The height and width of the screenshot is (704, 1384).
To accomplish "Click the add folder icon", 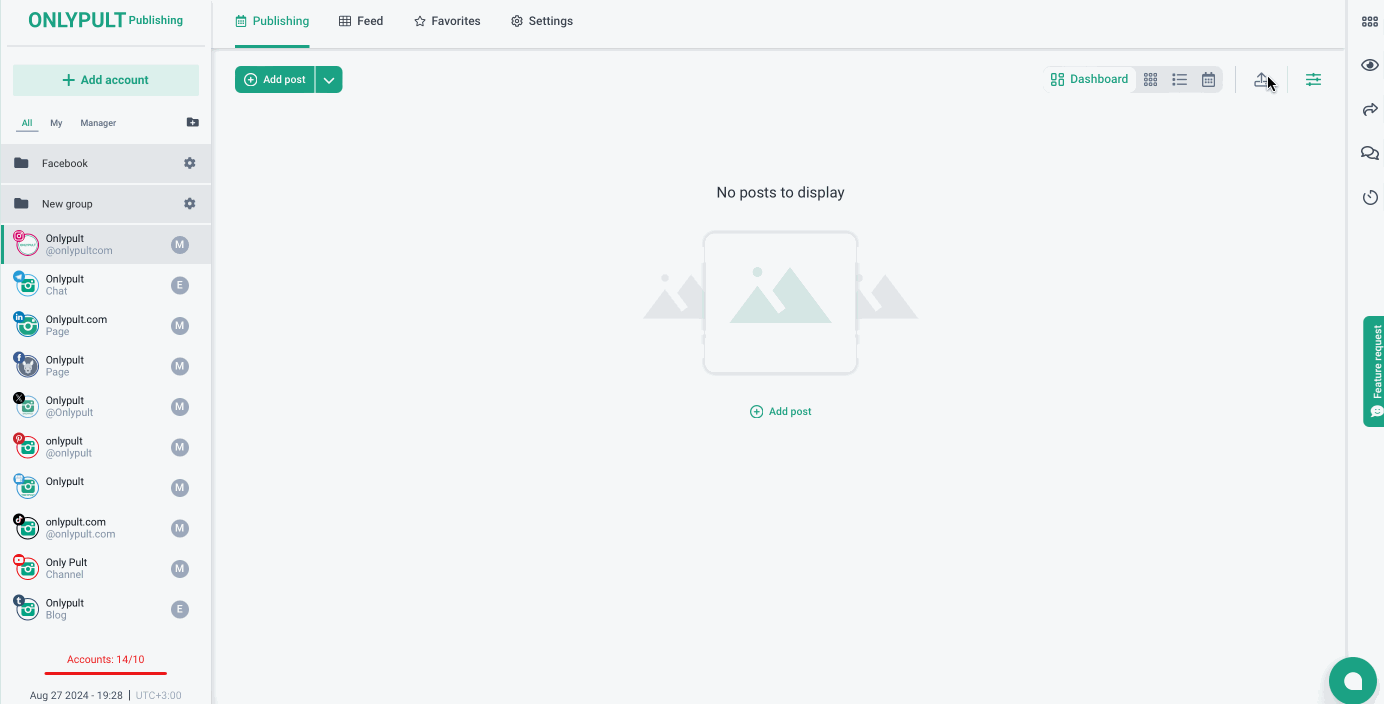I will 193,123.
